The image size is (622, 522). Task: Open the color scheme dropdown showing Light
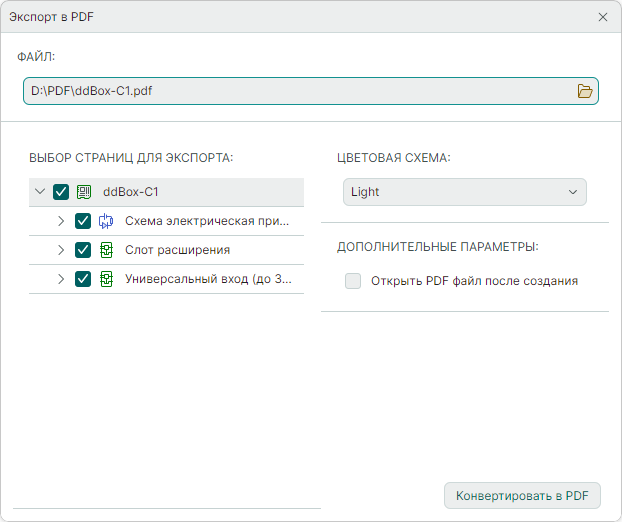[464, 192]
